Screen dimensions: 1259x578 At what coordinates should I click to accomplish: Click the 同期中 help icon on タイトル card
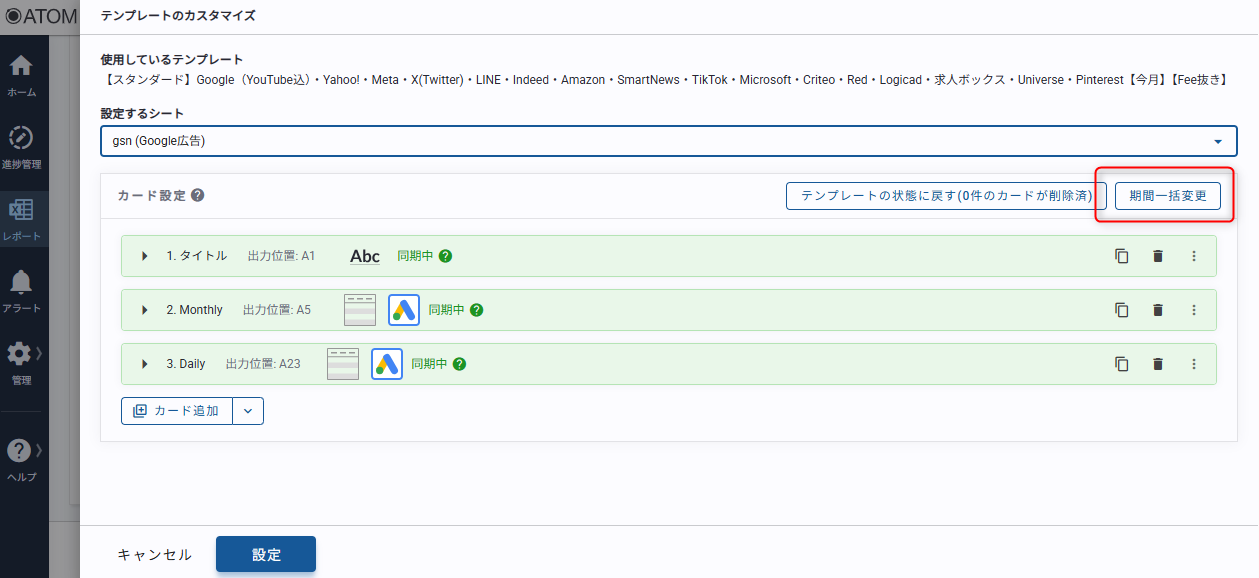click(x=445, y=256)
